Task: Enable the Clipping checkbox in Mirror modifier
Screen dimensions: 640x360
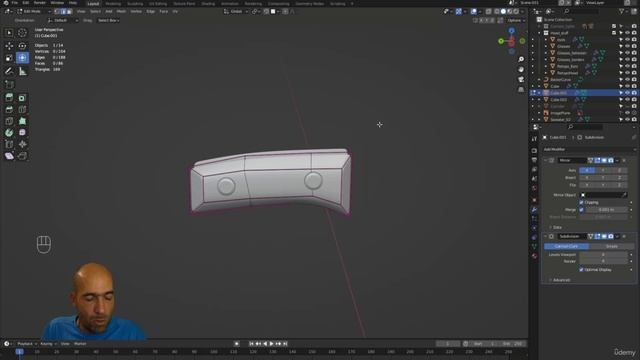Action: point(581,202)
